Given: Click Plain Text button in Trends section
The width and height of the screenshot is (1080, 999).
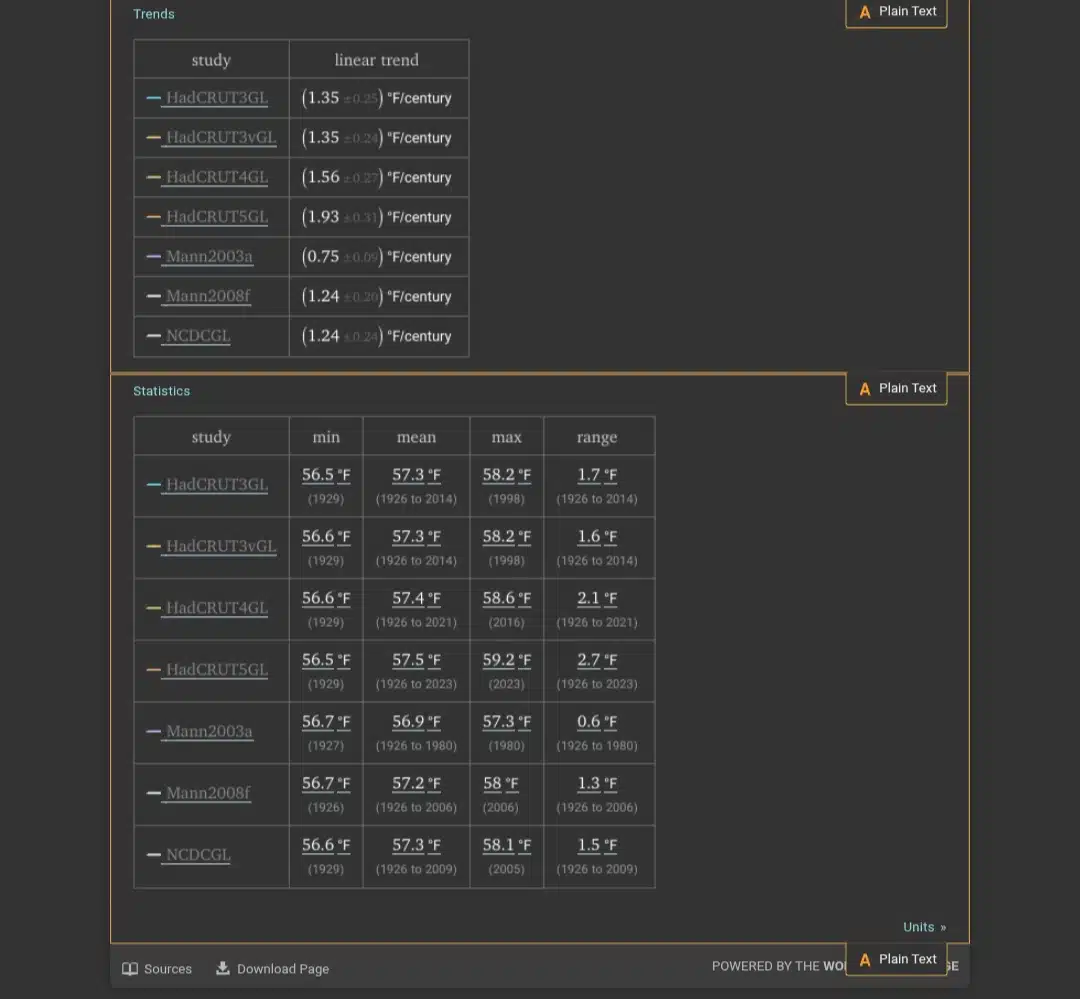Looking at the screenshot, I should pyautogui.click(x=896, y=12).
